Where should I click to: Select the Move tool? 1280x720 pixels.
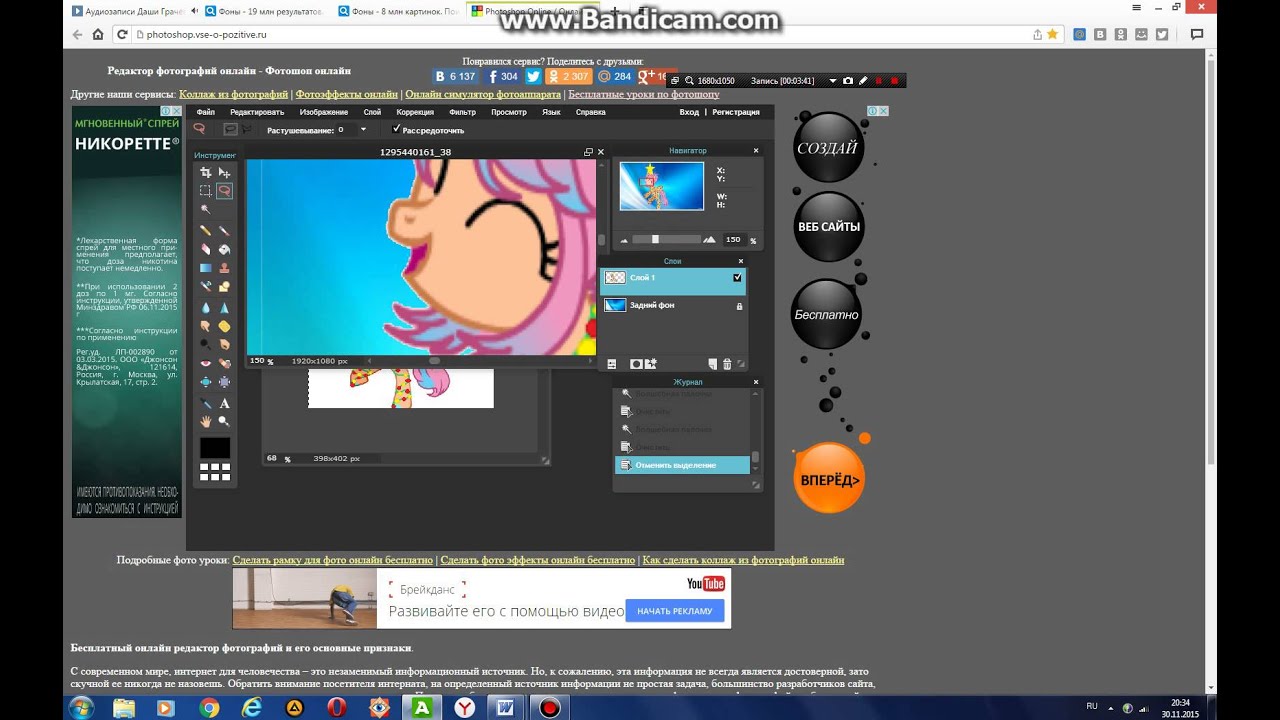click(x=224, y=172)
